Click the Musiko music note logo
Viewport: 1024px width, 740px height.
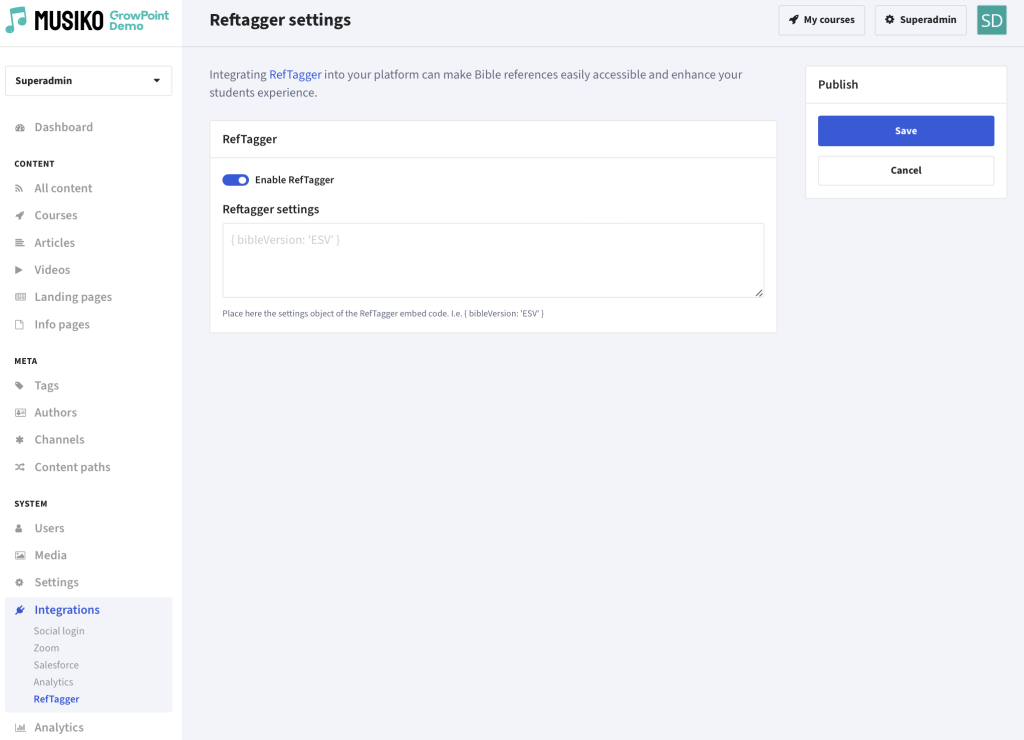(x=16, y=20)
